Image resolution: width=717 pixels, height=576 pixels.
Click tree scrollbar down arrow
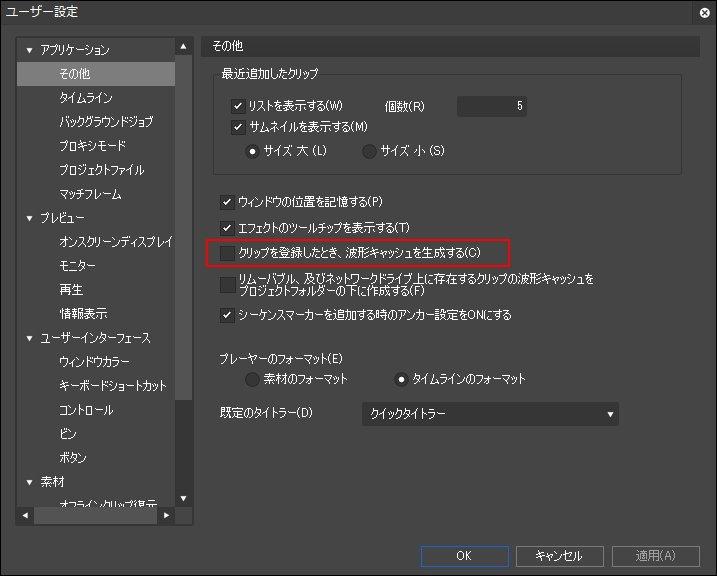pyautogui.click(x=183, y=499)
